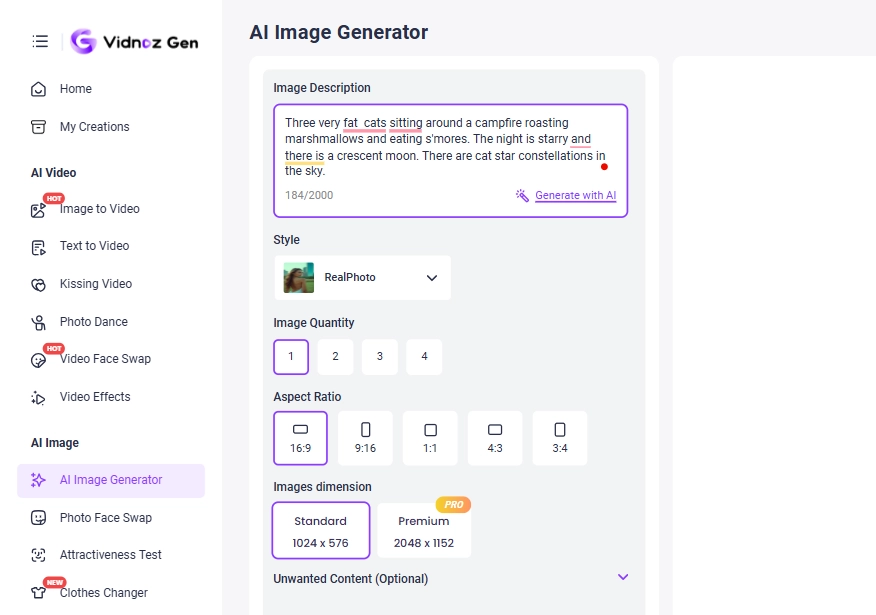Go to Text to Video
This screenshot has height=615, width=876.
tap(94, 246)
